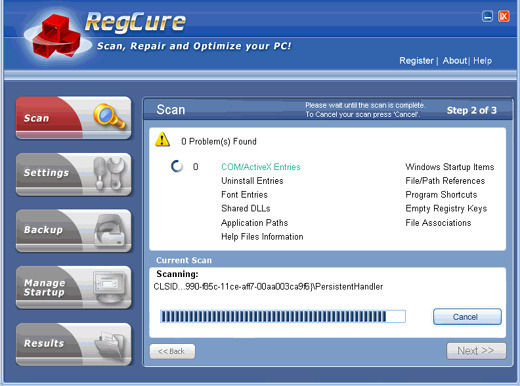Click the Current Scan heading
The width and height of the screenshot is (520, 386).
point(184,260)
